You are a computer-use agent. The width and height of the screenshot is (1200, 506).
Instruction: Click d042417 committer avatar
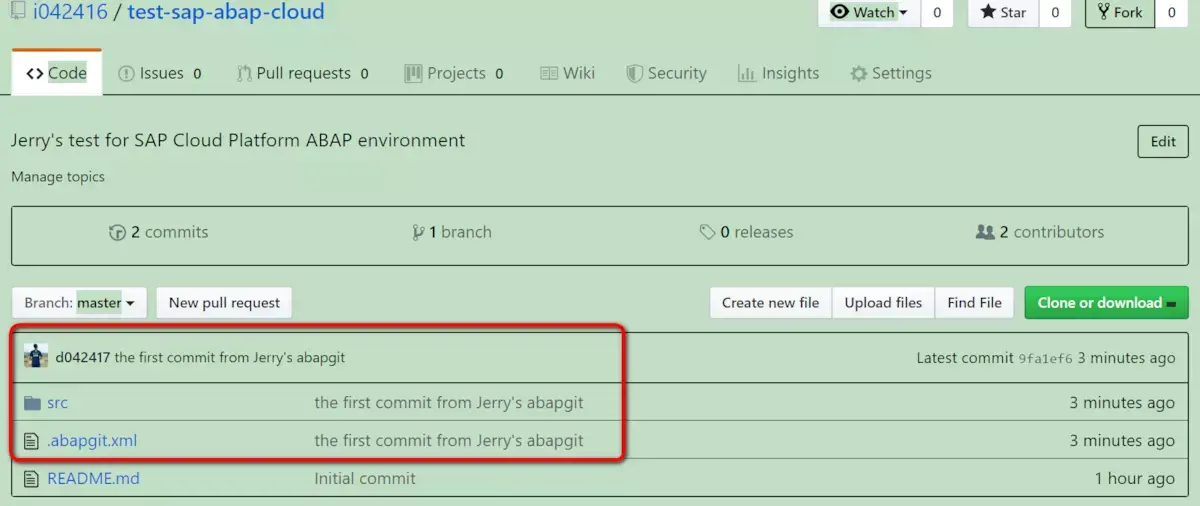(36, 357)
